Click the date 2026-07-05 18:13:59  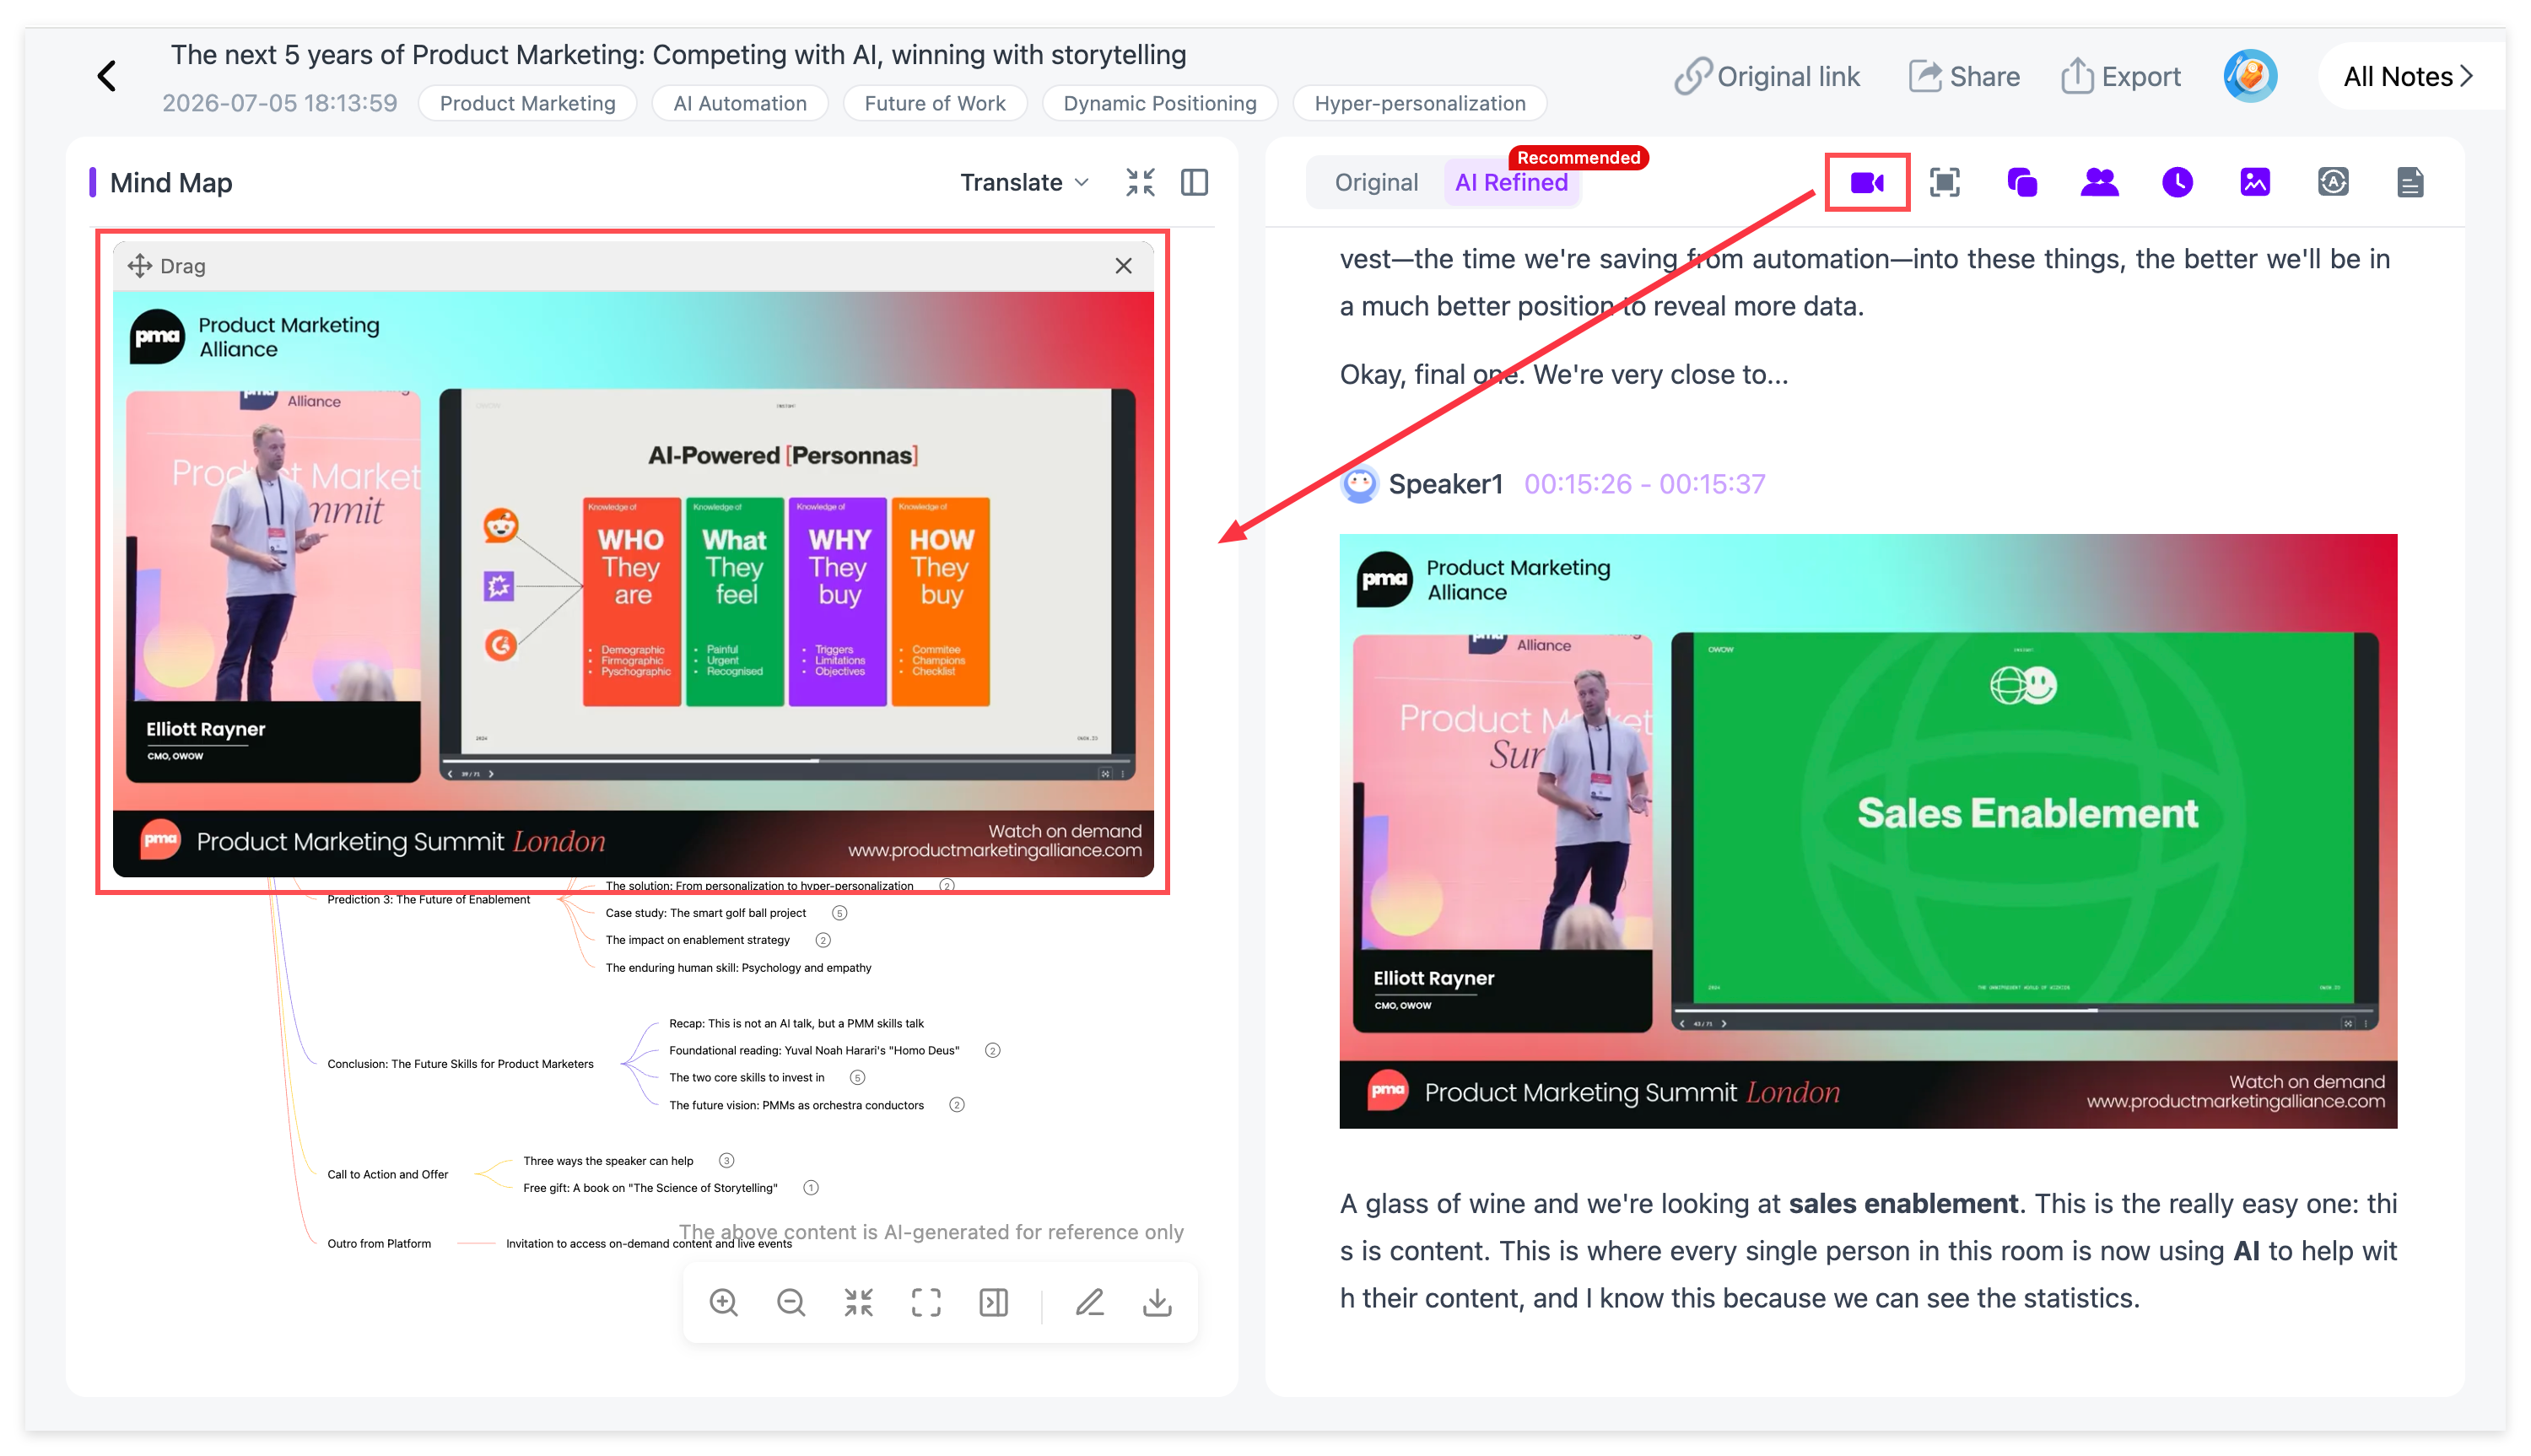(x=279, y=103)
